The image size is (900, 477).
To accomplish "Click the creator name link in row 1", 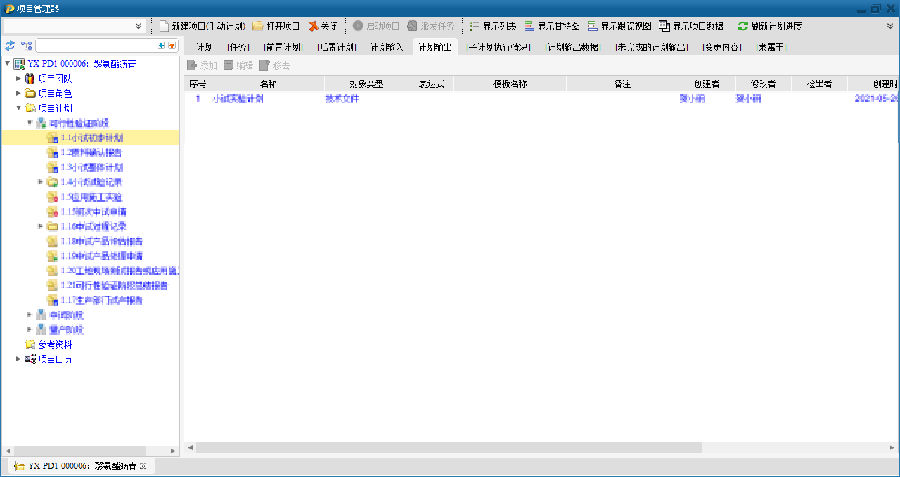I will 692,99.
